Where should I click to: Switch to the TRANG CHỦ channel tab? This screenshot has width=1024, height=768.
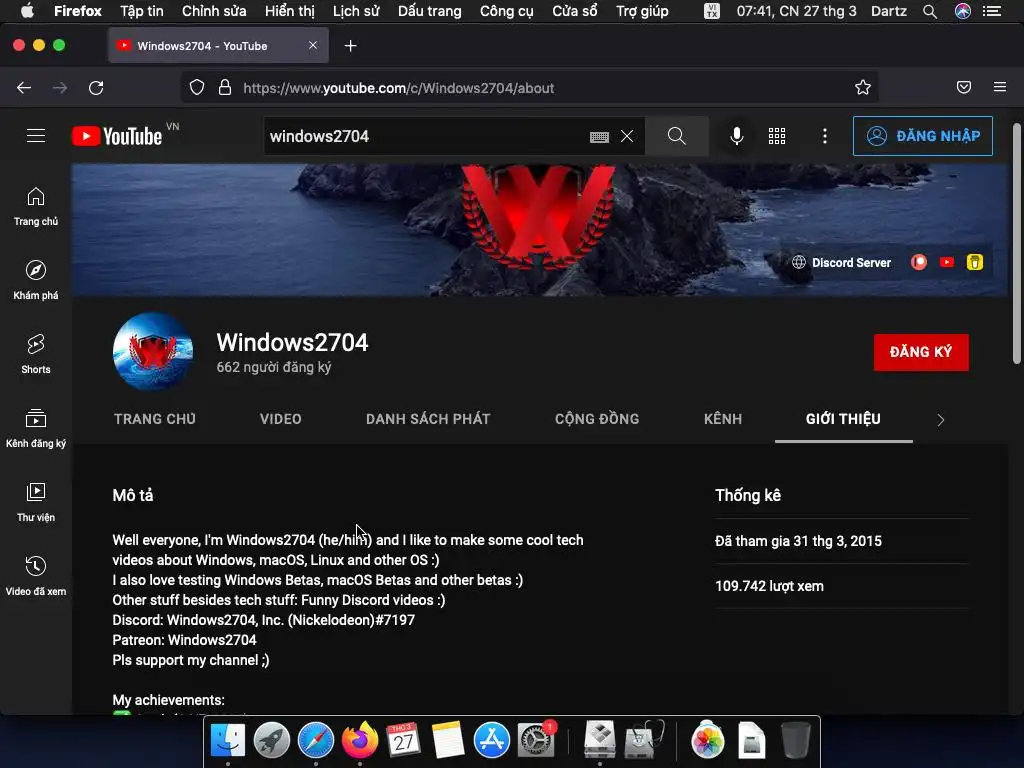coord(155,419)
